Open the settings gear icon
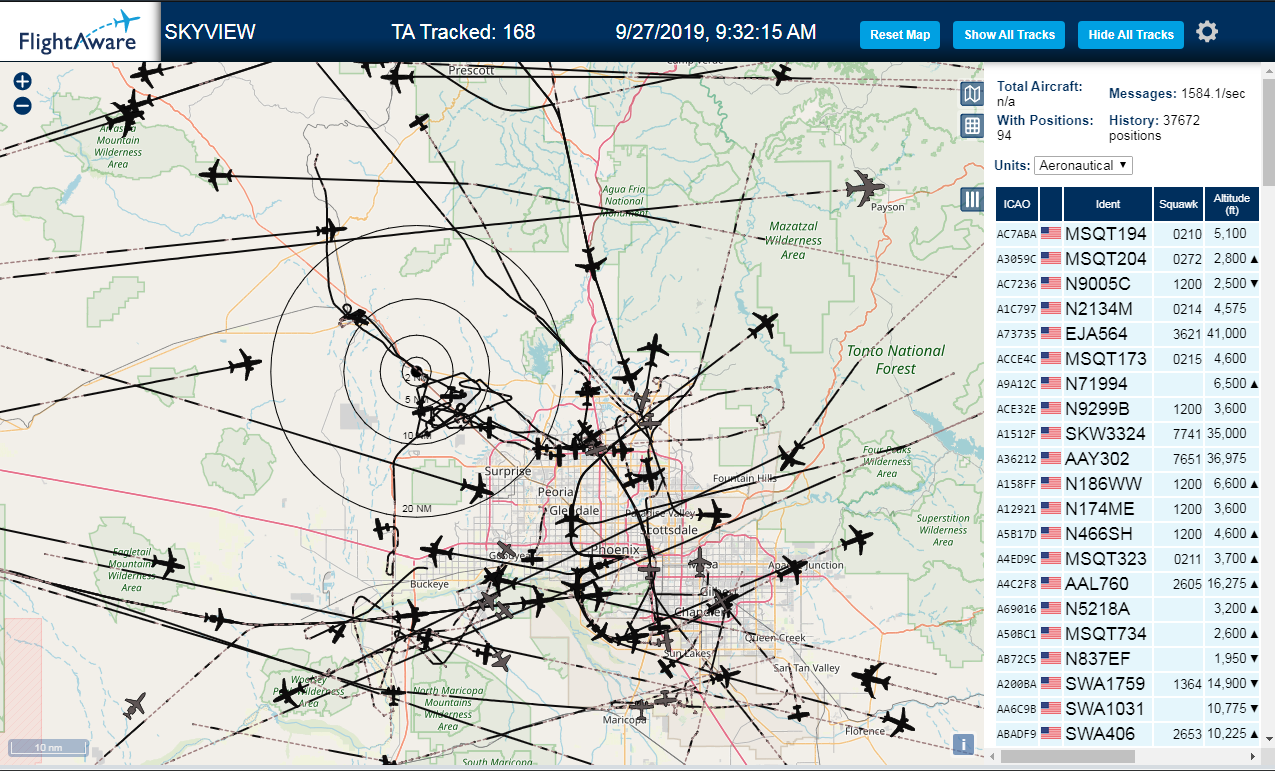Viewport: 1275px width, 771px height. (1207, 32)
